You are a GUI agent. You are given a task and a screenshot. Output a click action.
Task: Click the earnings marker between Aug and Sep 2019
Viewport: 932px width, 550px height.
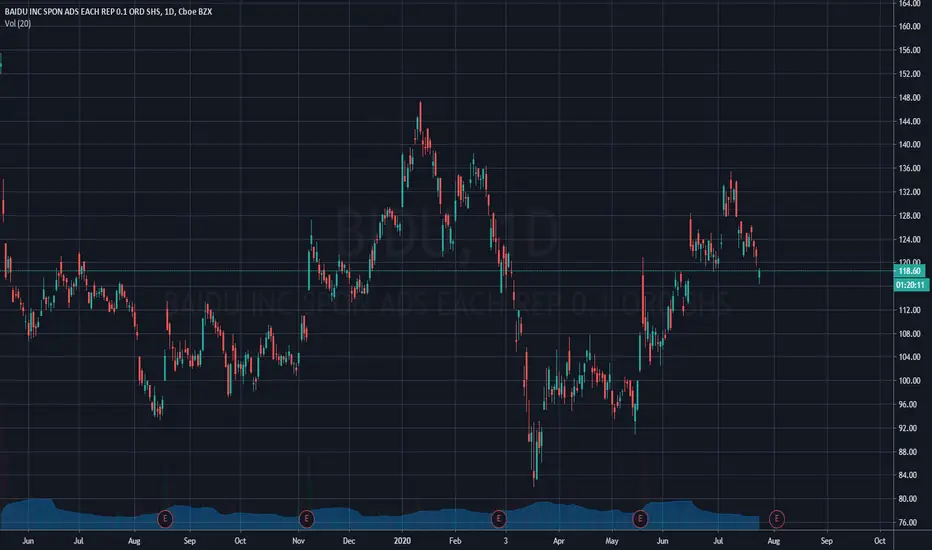click(165, 519)
